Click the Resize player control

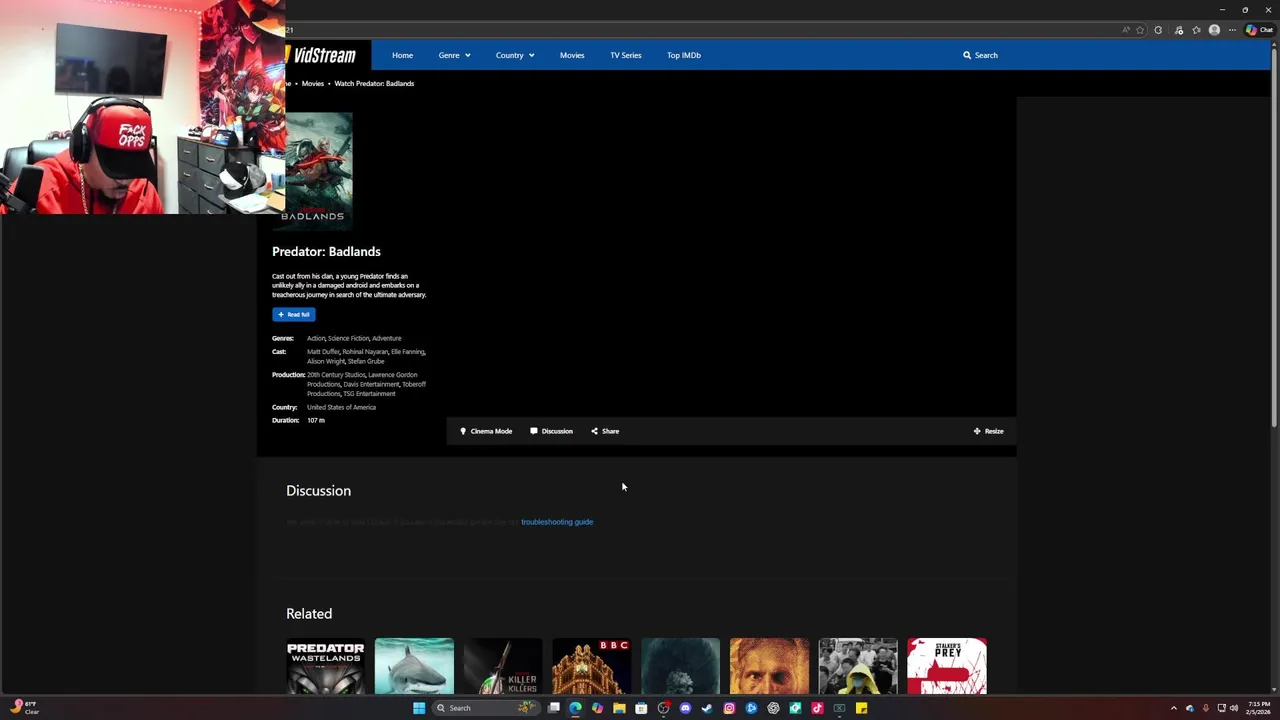point(988,431)
